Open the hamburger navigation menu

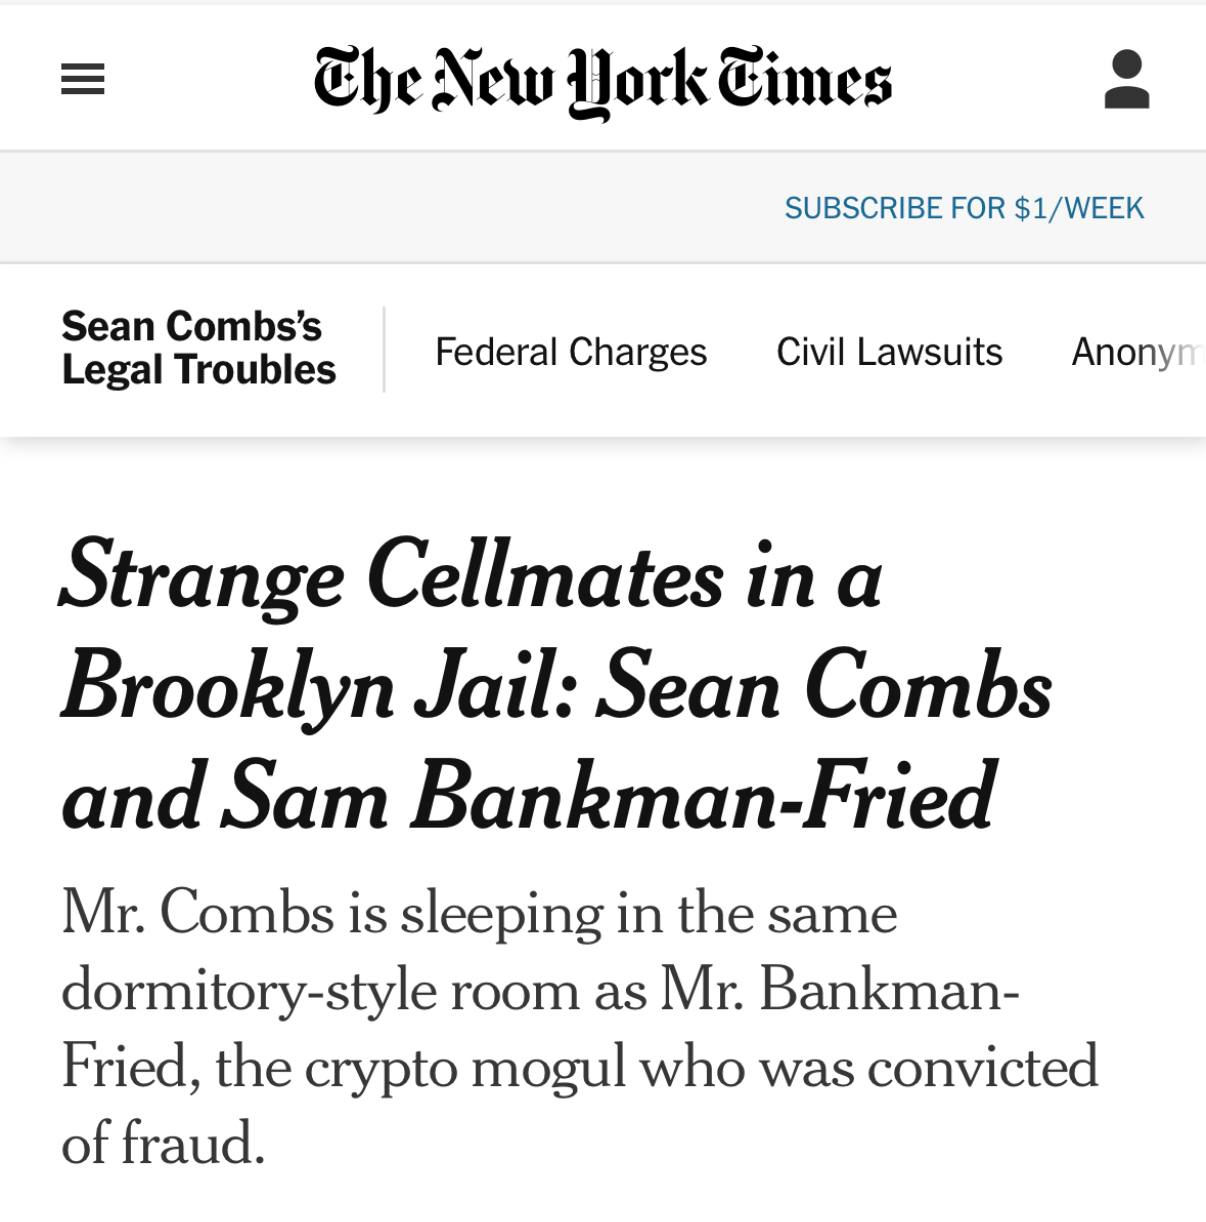click(x=83, y=80)
